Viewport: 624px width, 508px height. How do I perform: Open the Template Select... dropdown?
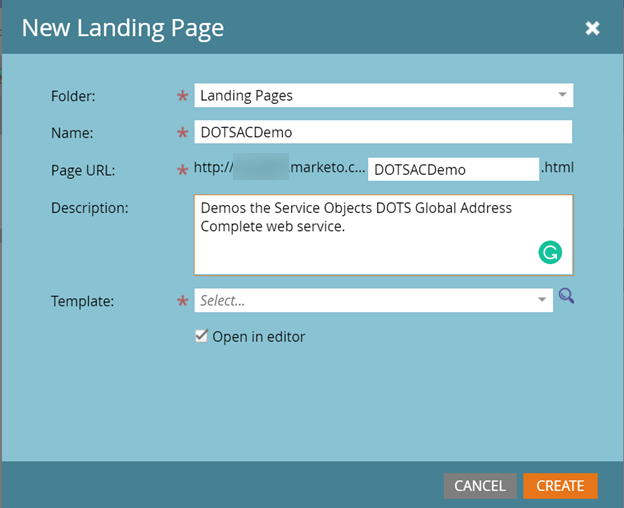(373, 300)
